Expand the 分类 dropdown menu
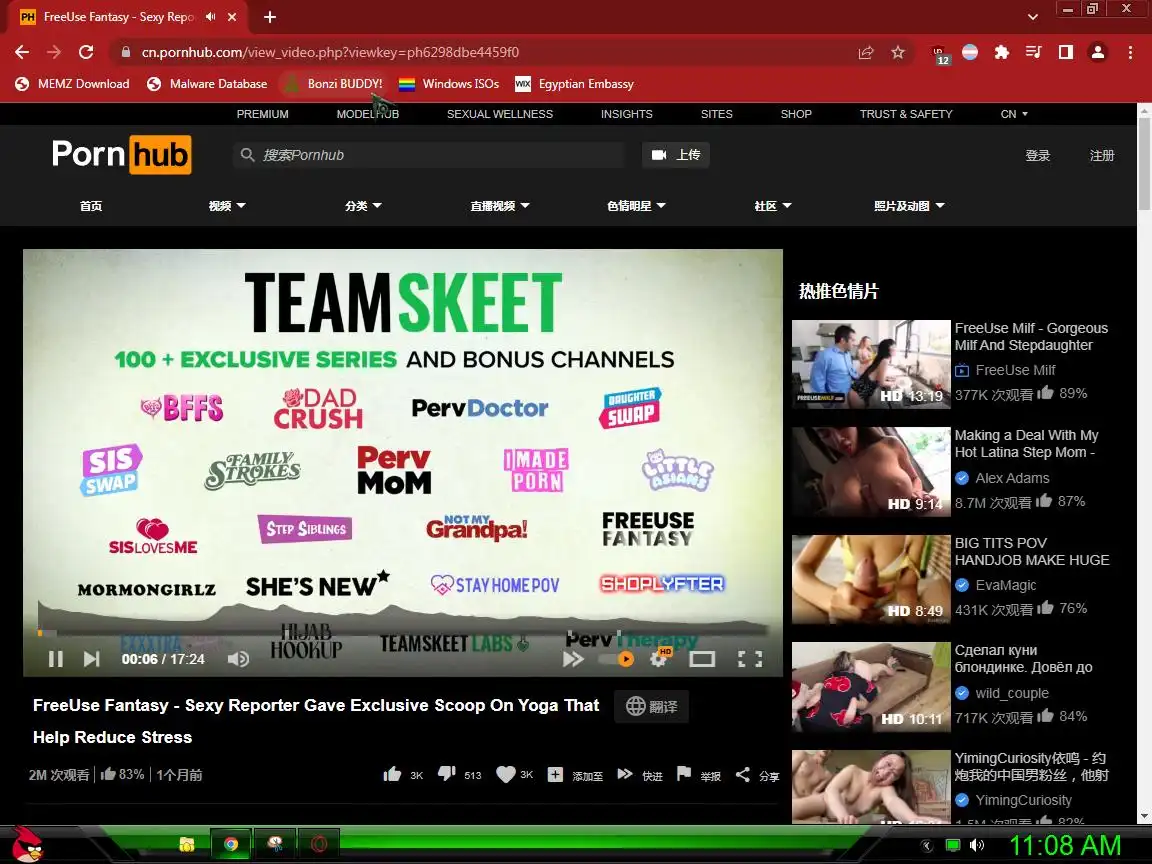Image resolution: width=1152 pixels, height=864 pixels. coord(363,206)
